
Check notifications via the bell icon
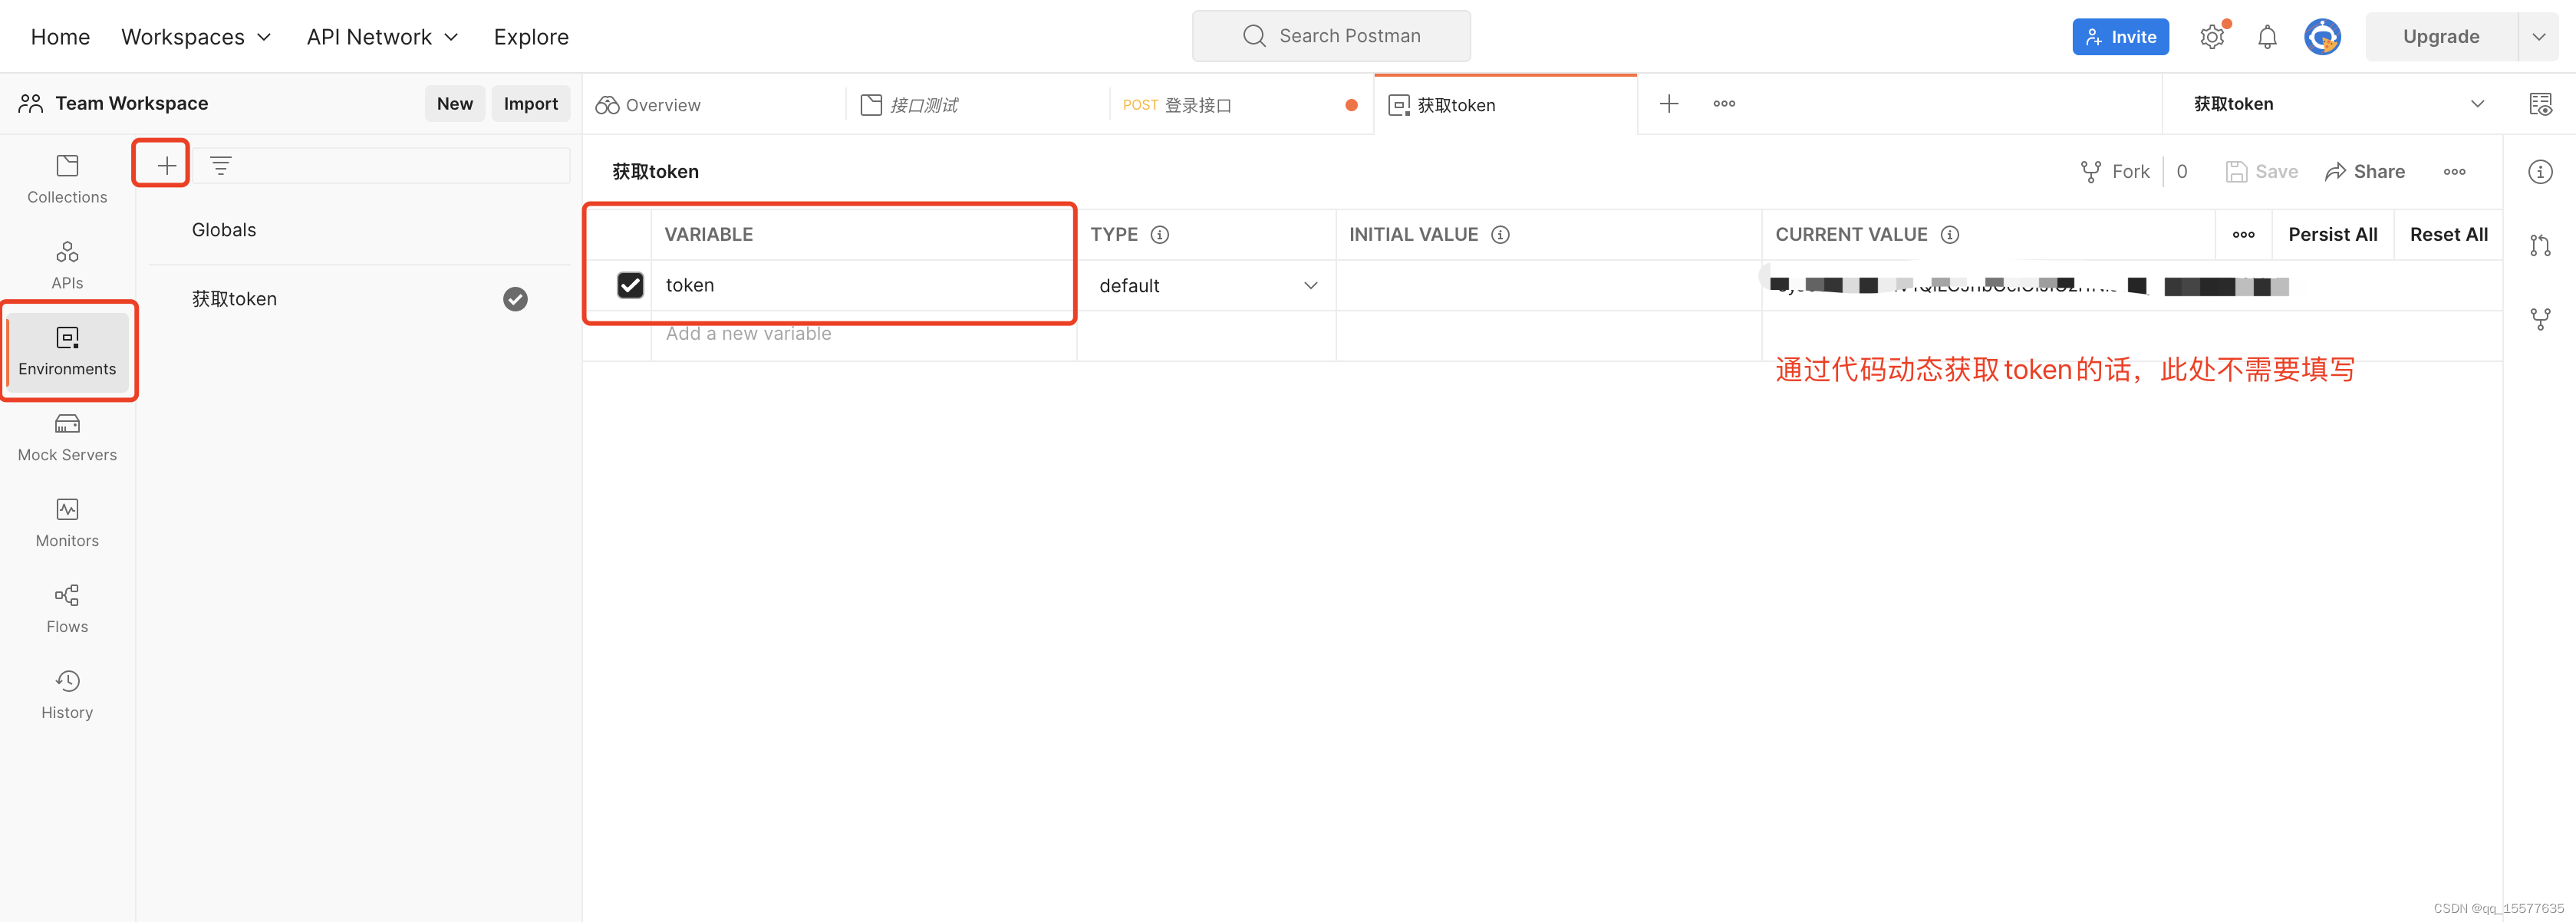click(x=2267, y=36)
